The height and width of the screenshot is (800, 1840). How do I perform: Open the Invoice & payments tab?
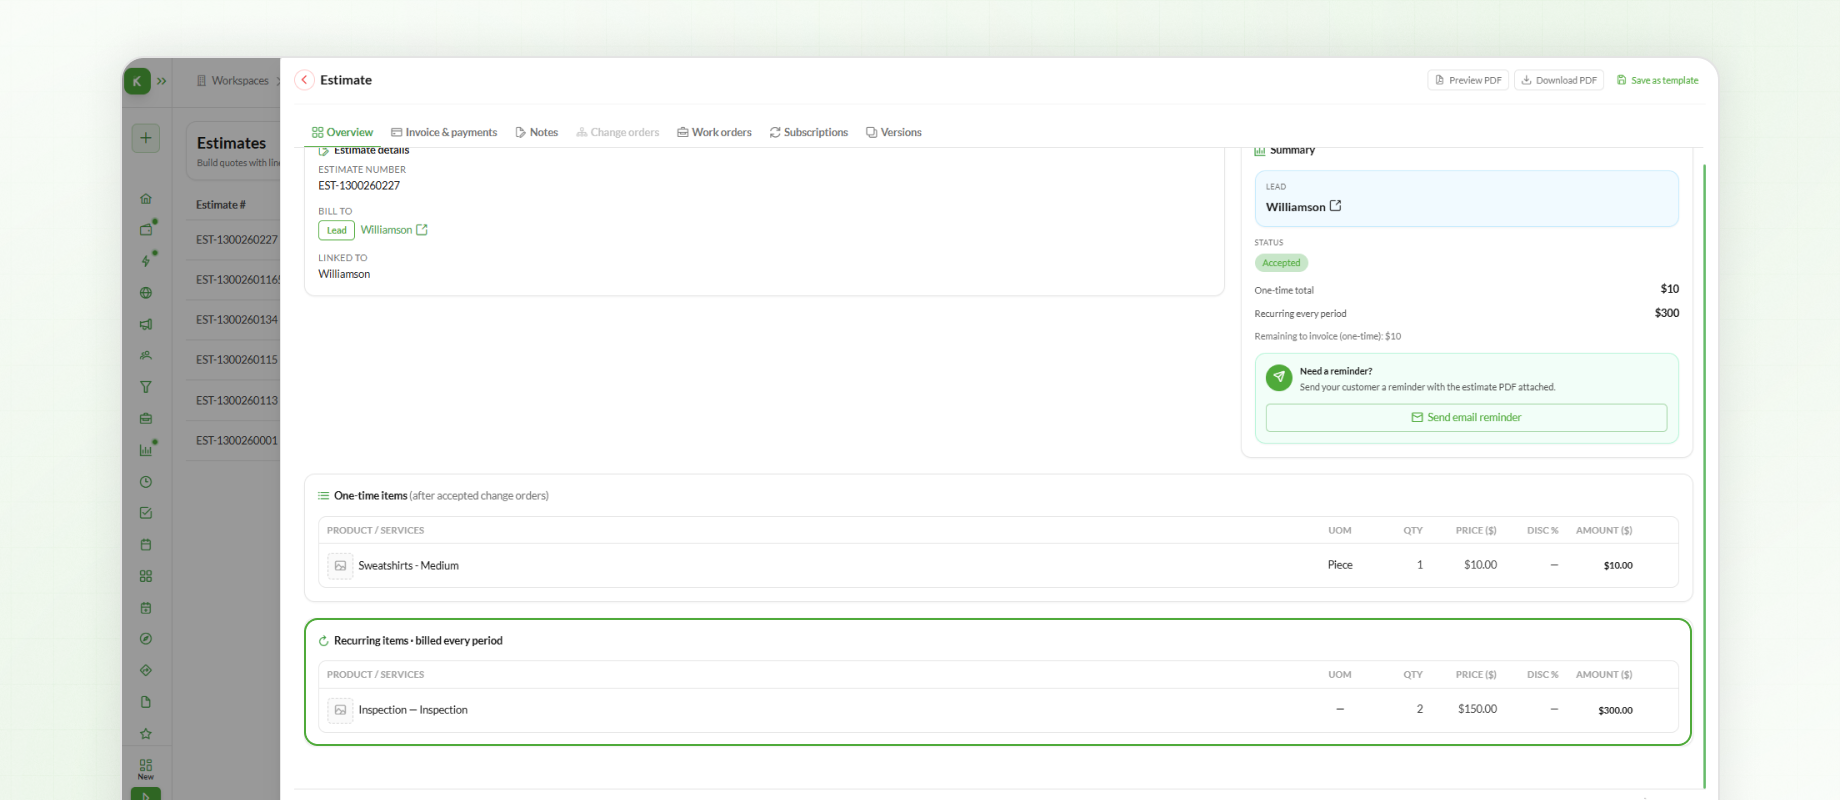444,132
